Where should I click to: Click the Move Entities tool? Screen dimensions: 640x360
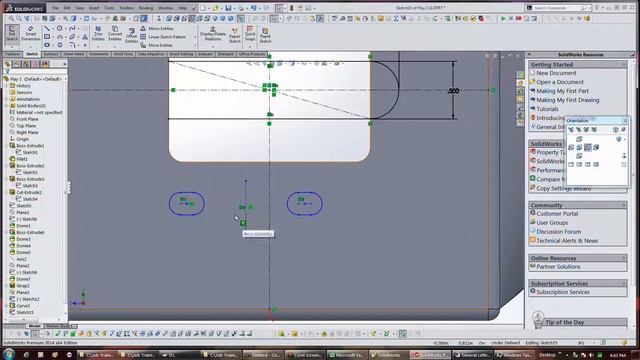pos(156,45)
